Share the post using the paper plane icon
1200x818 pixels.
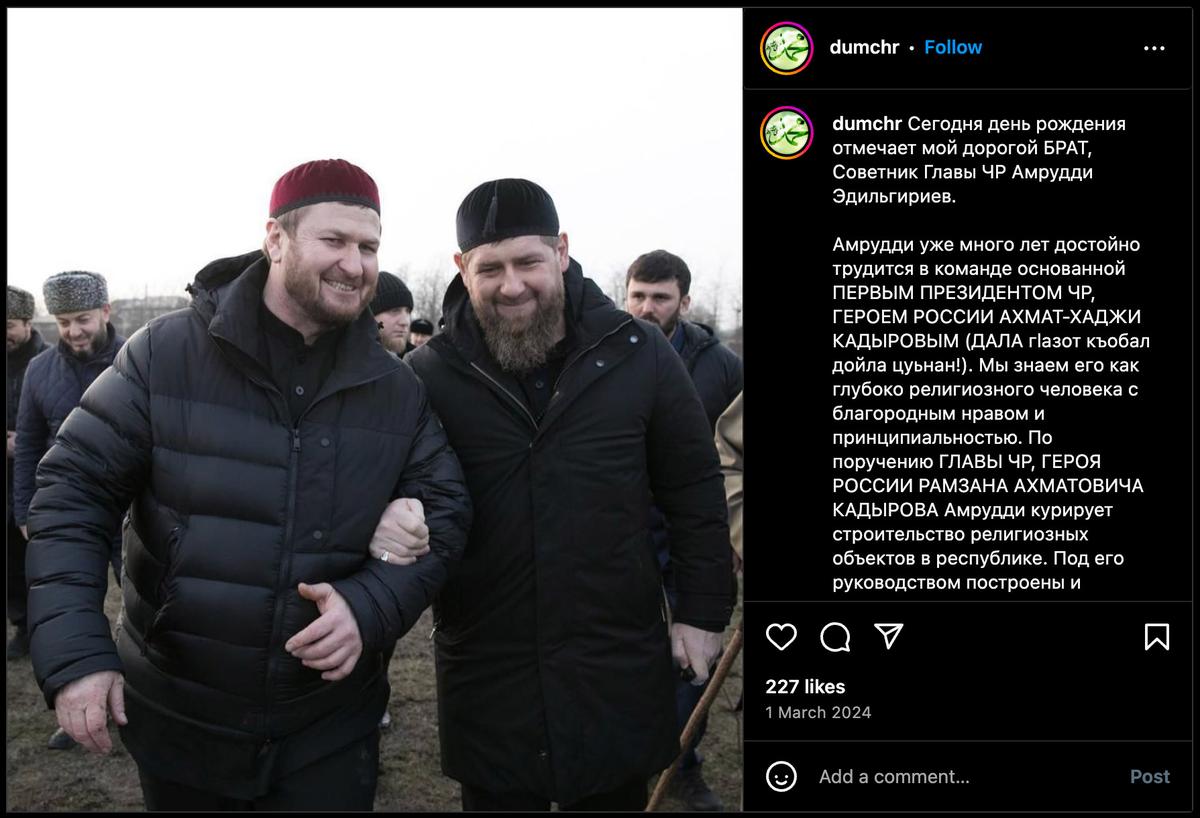click(889, 636)
